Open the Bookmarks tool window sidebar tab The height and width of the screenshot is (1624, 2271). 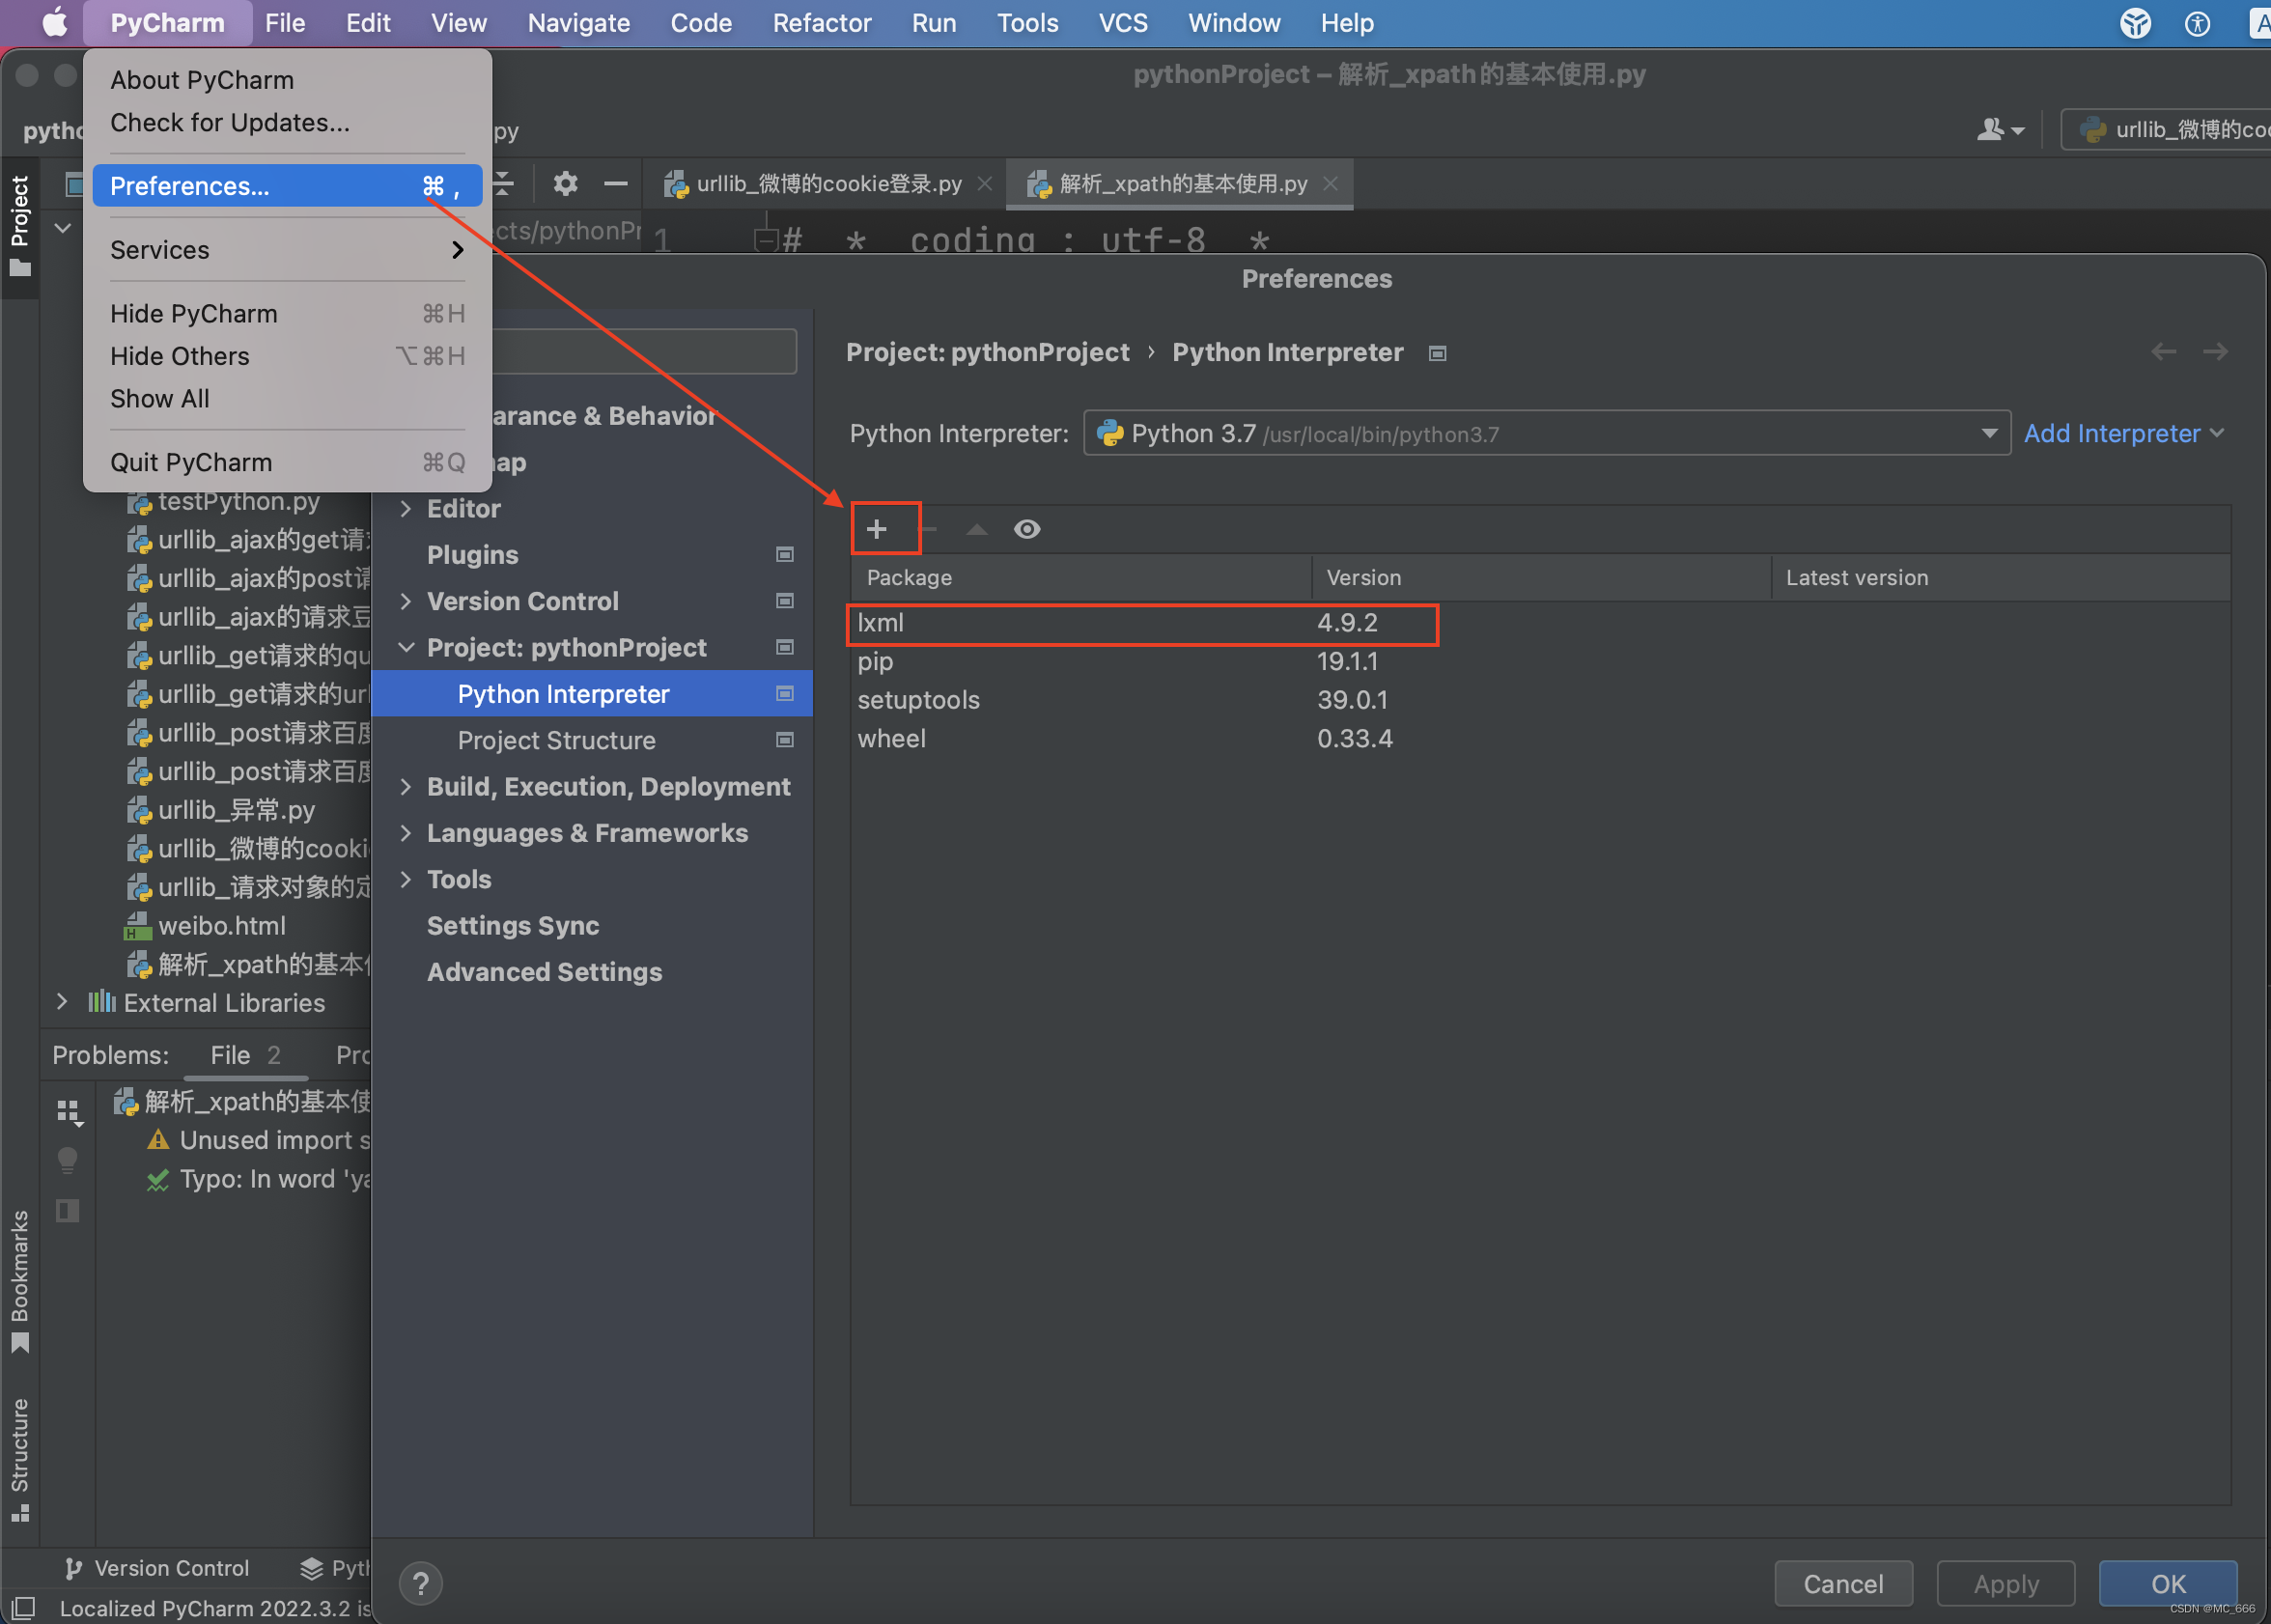point(20,1281)
